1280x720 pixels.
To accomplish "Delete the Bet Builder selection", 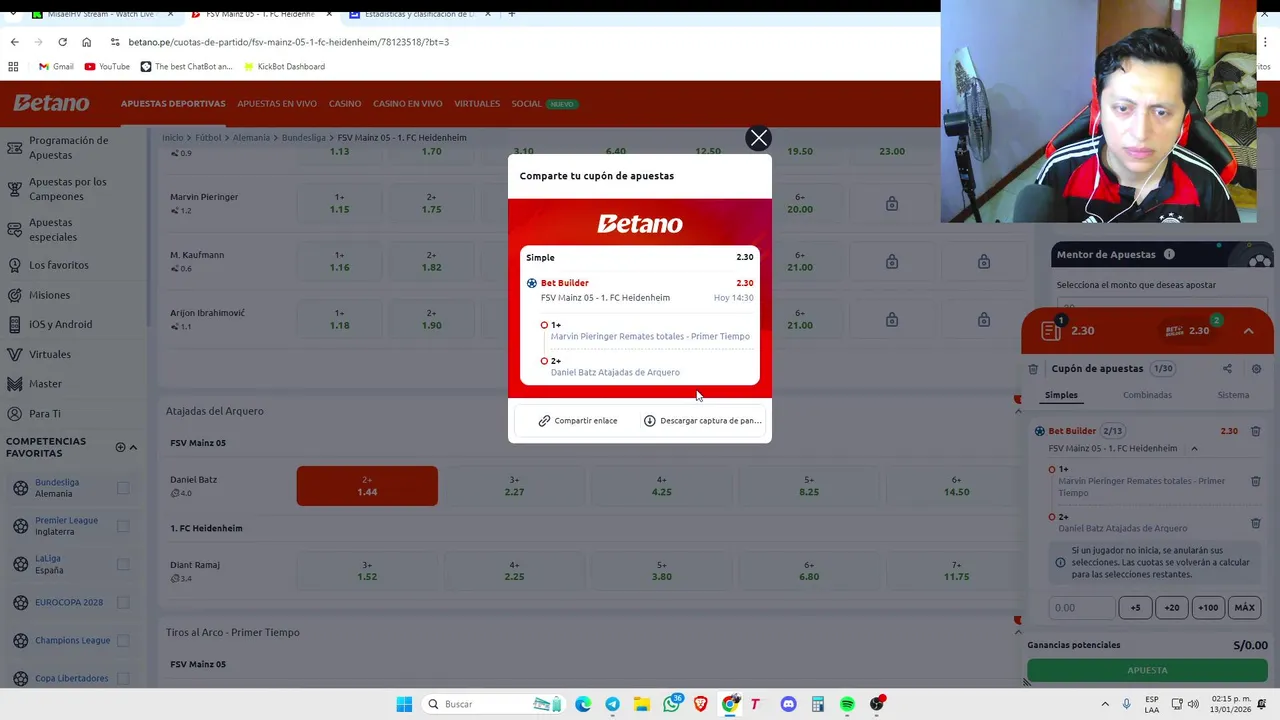I will coord(1256,432).
